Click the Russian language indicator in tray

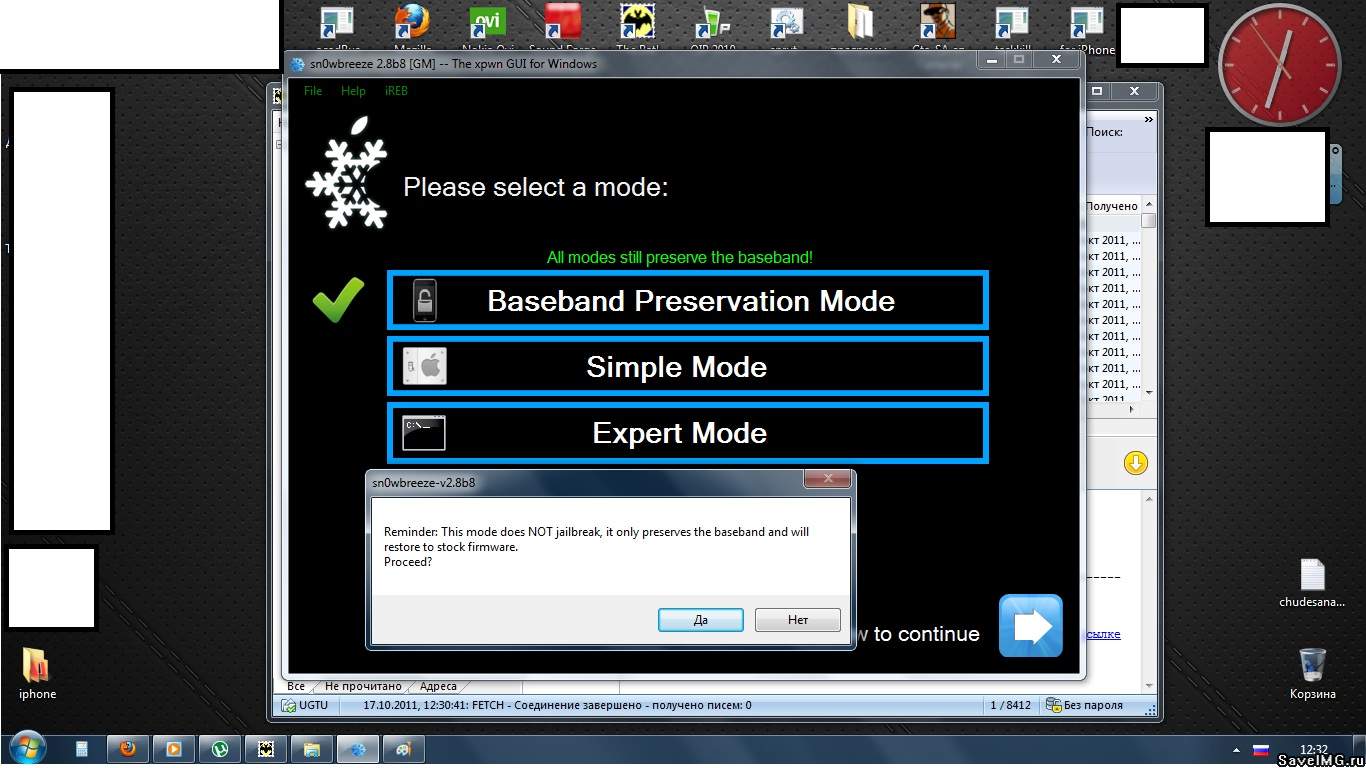click(x=1261, y=749)
